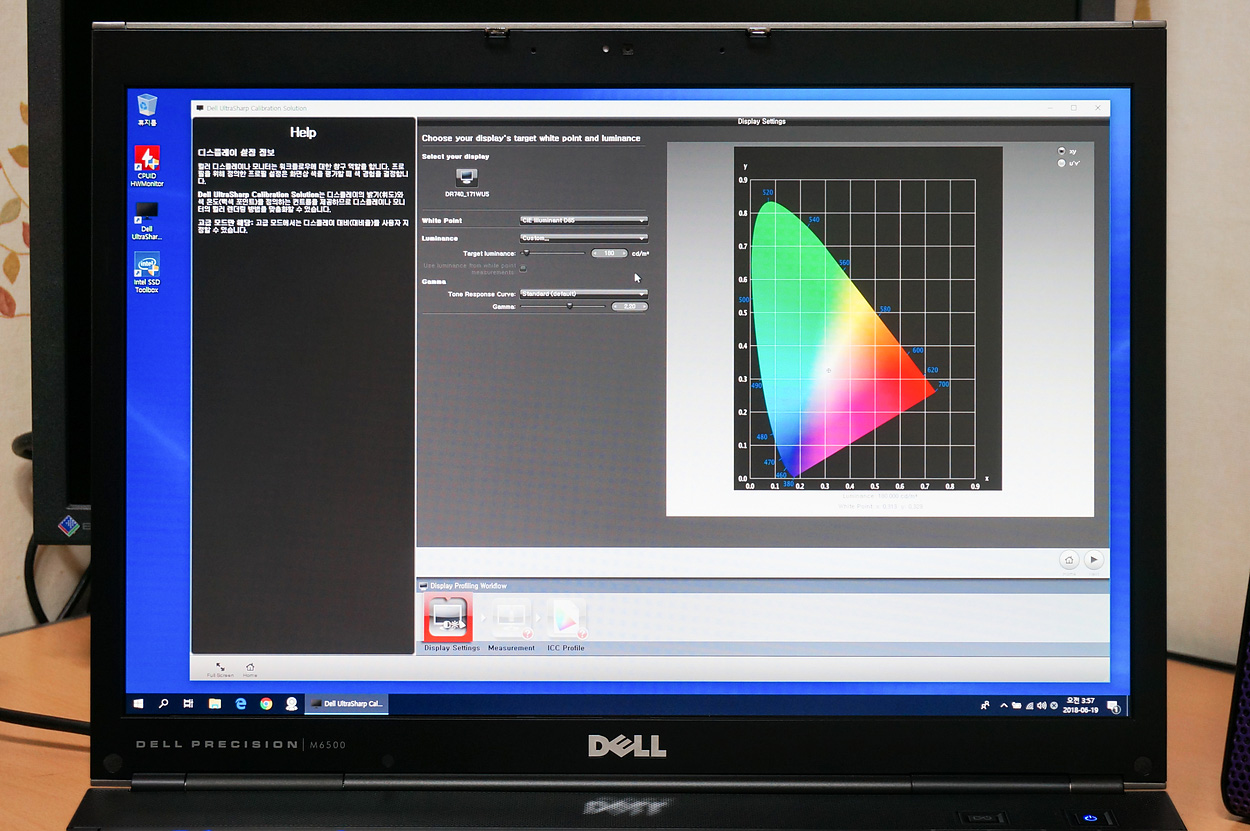The width and height of the screenshot is (1250, 831).
Task: Click the round Next arrow button
Action: [x=1094, y=561]
